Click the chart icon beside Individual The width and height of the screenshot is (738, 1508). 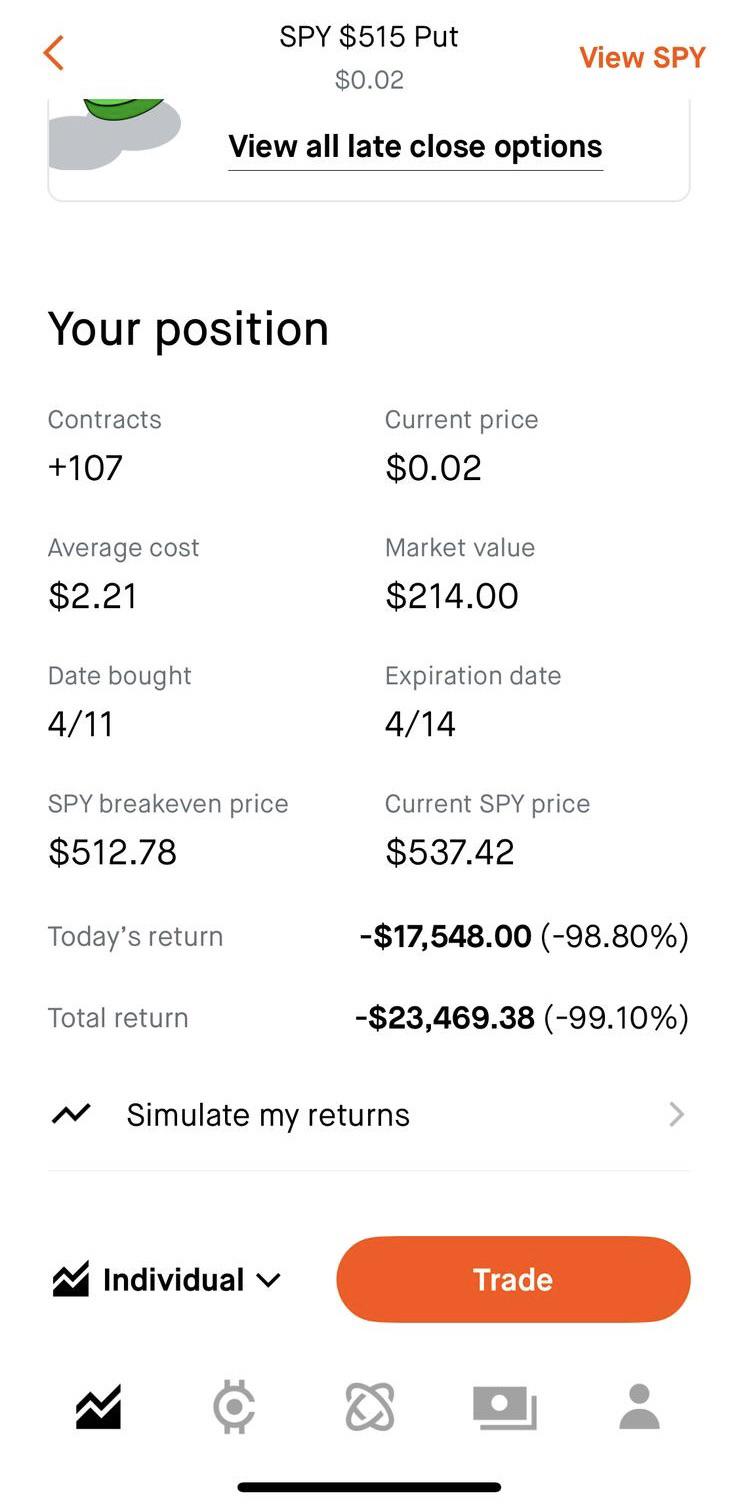[70, 1280]
